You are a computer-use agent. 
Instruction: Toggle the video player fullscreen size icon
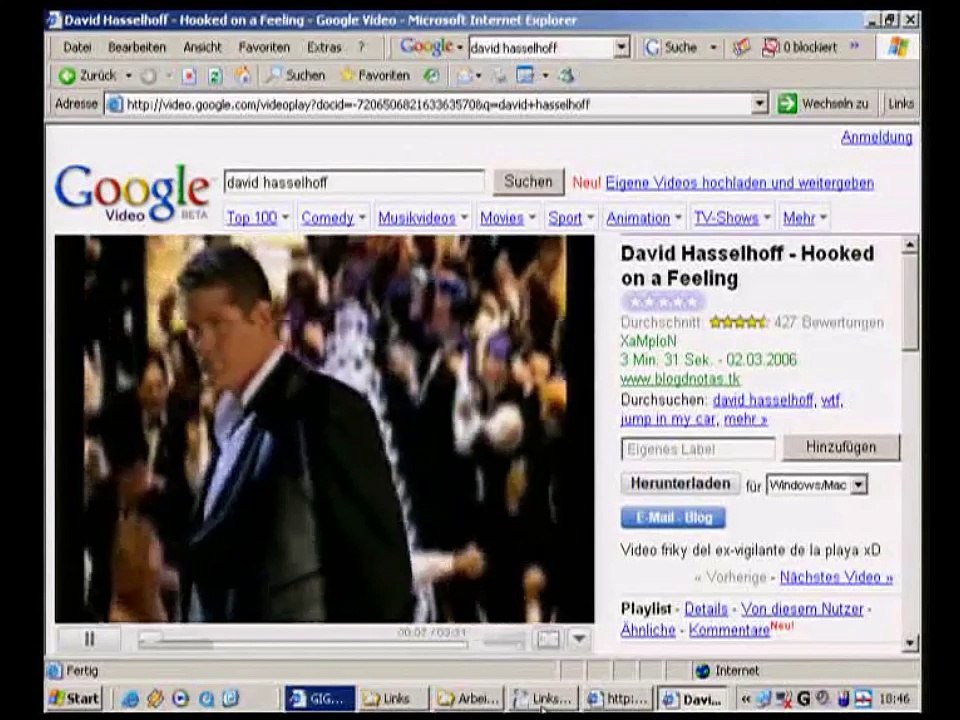click(548, 639)
